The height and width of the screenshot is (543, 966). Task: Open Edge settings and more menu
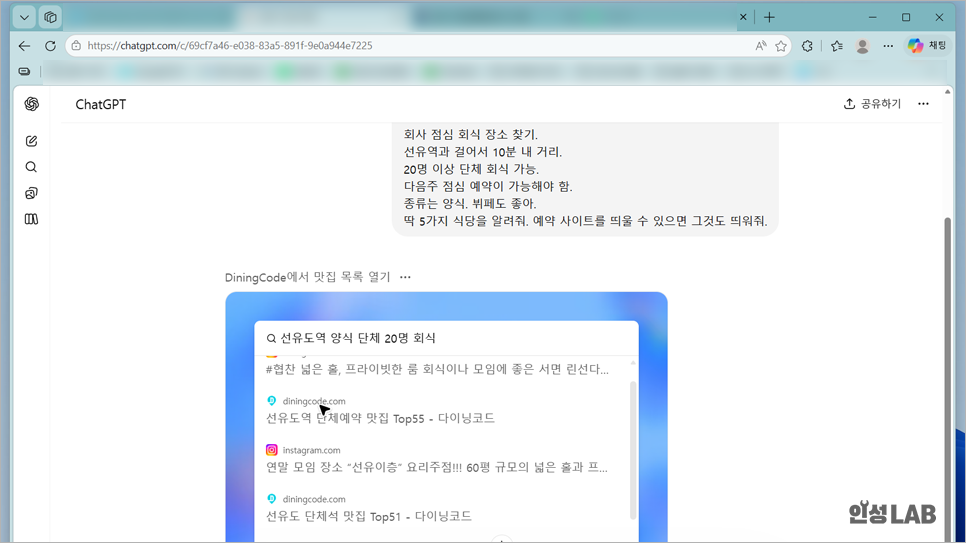(888, 46)
